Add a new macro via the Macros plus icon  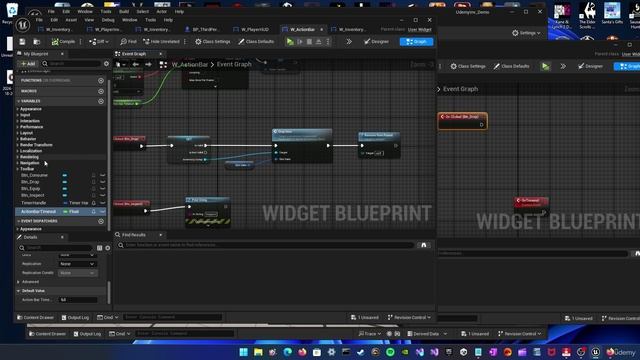pos(101,91)
